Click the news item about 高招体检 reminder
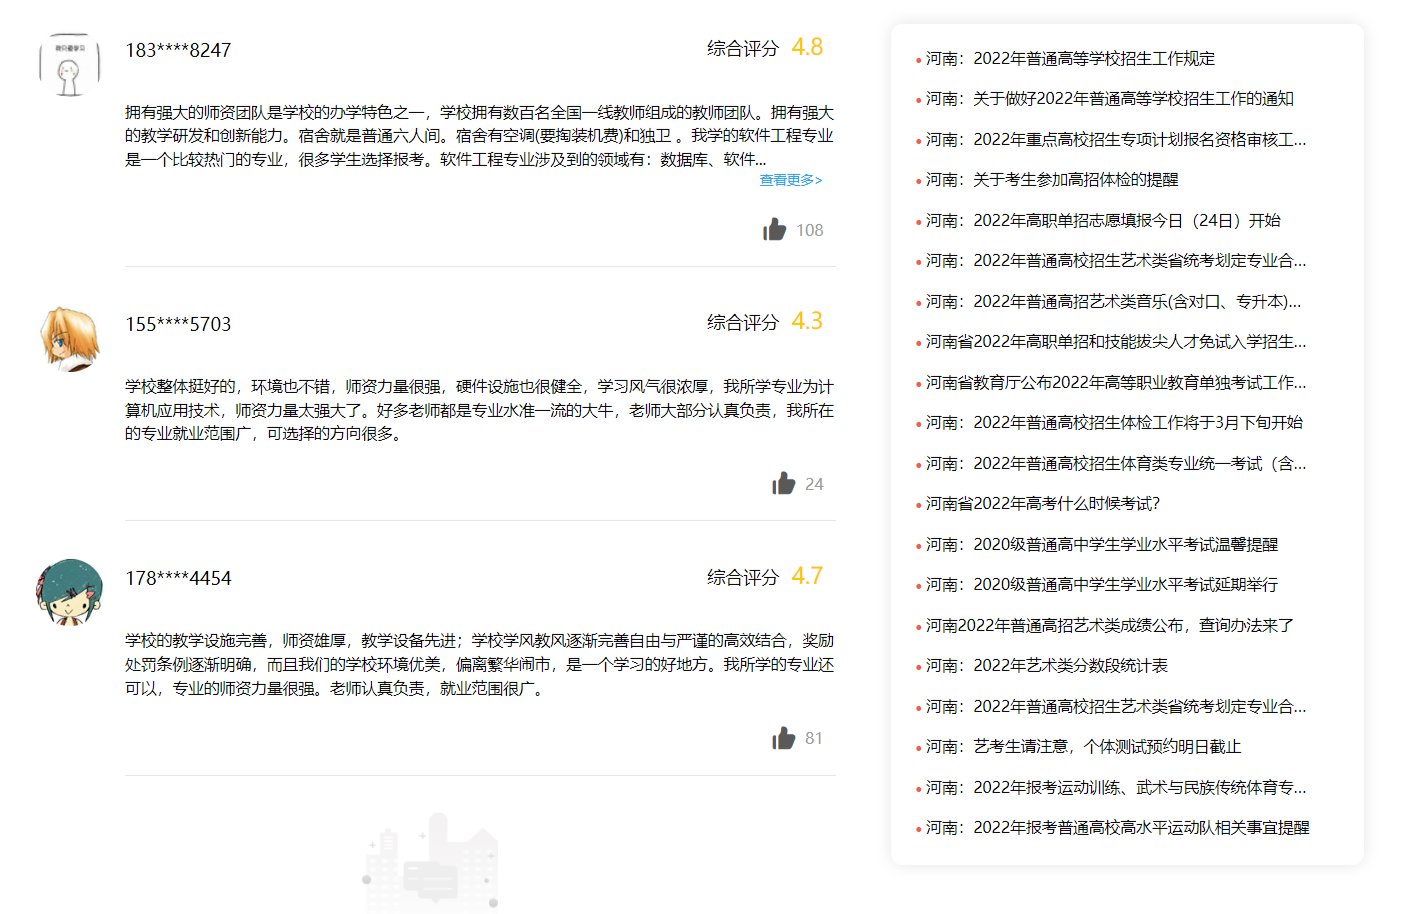This screenshot has height=914, width=1410. pyautogui.click(x=1050, y=180)
